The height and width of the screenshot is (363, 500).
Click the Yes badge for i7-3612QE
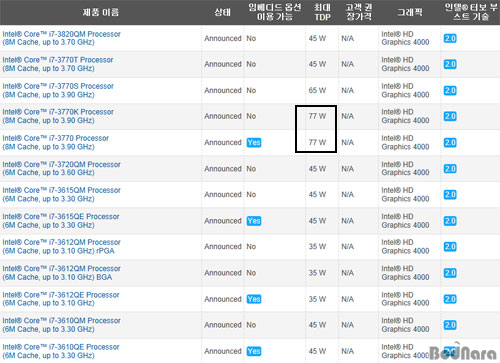pyautogui.click(x=254, y=299)
